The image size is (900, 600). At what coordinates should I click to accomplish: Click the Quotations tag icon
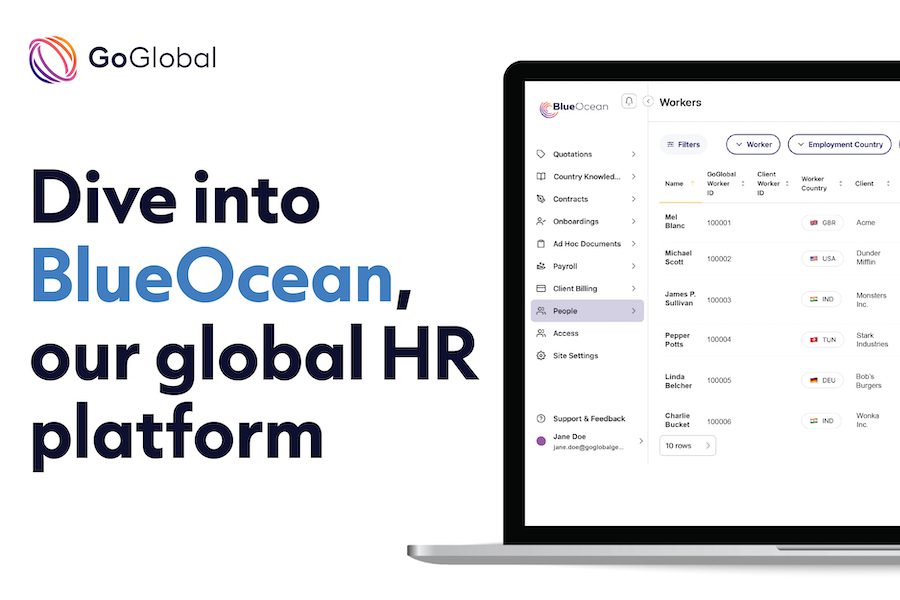tap(541, 154)
